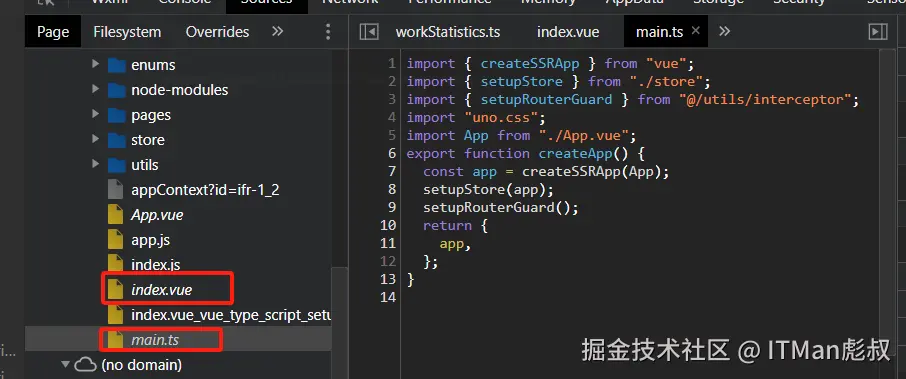906x379 pixels.
Task: Set a breakpoint on line number 9
Action: 392,207
